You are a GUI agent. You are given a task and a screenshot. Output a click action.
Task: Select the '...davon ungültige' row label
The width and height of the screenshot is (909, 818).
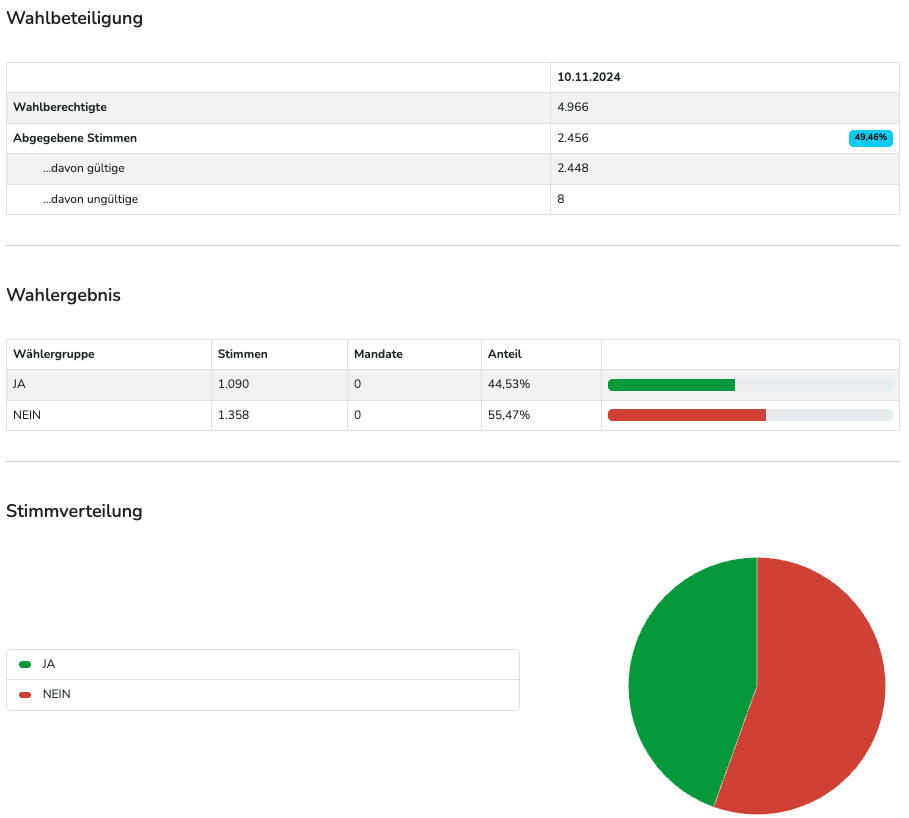tap(90, 199)
